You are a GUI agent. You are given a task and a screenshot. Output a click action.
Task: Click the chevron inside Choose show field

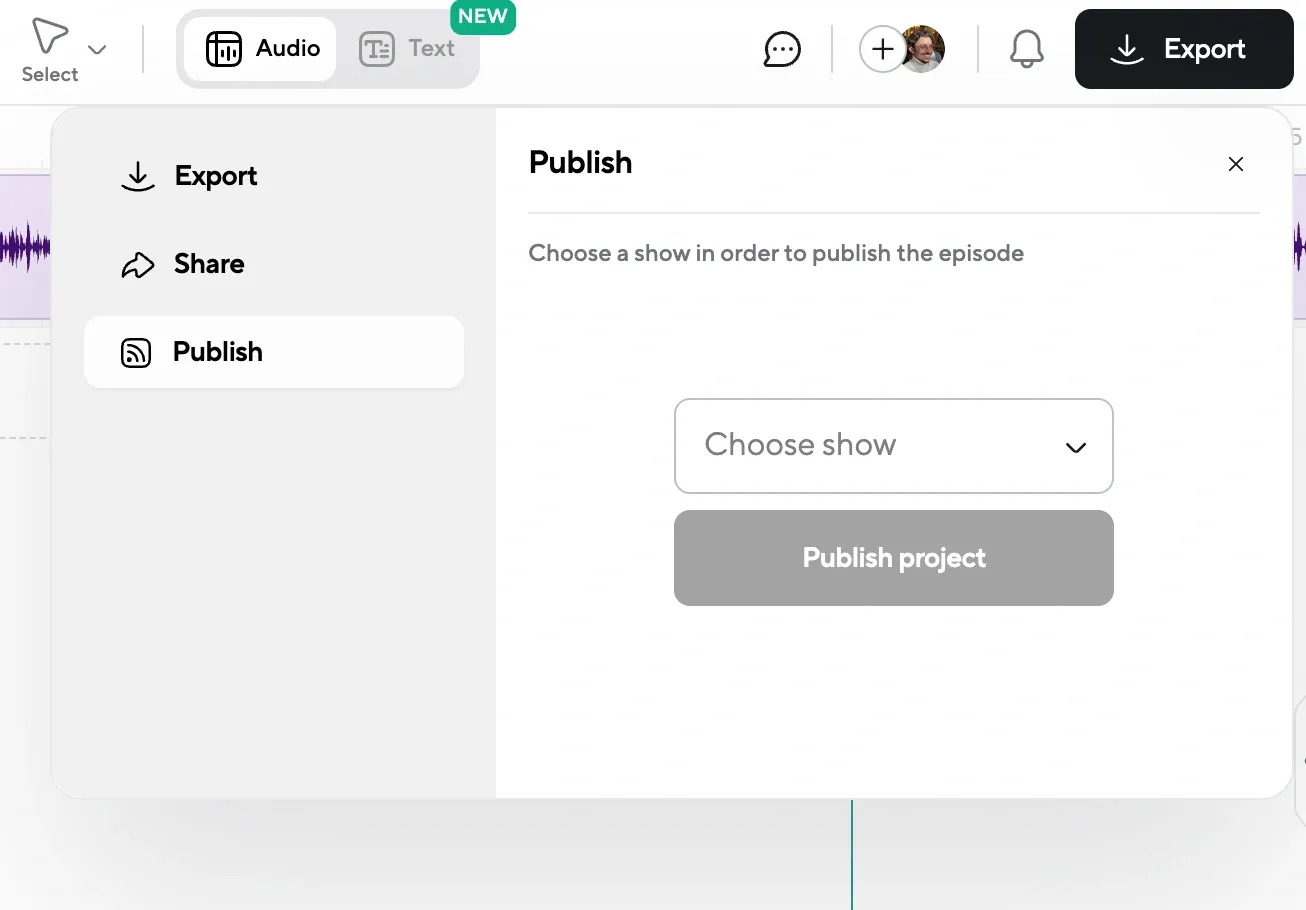click(x=1076, y=447)
